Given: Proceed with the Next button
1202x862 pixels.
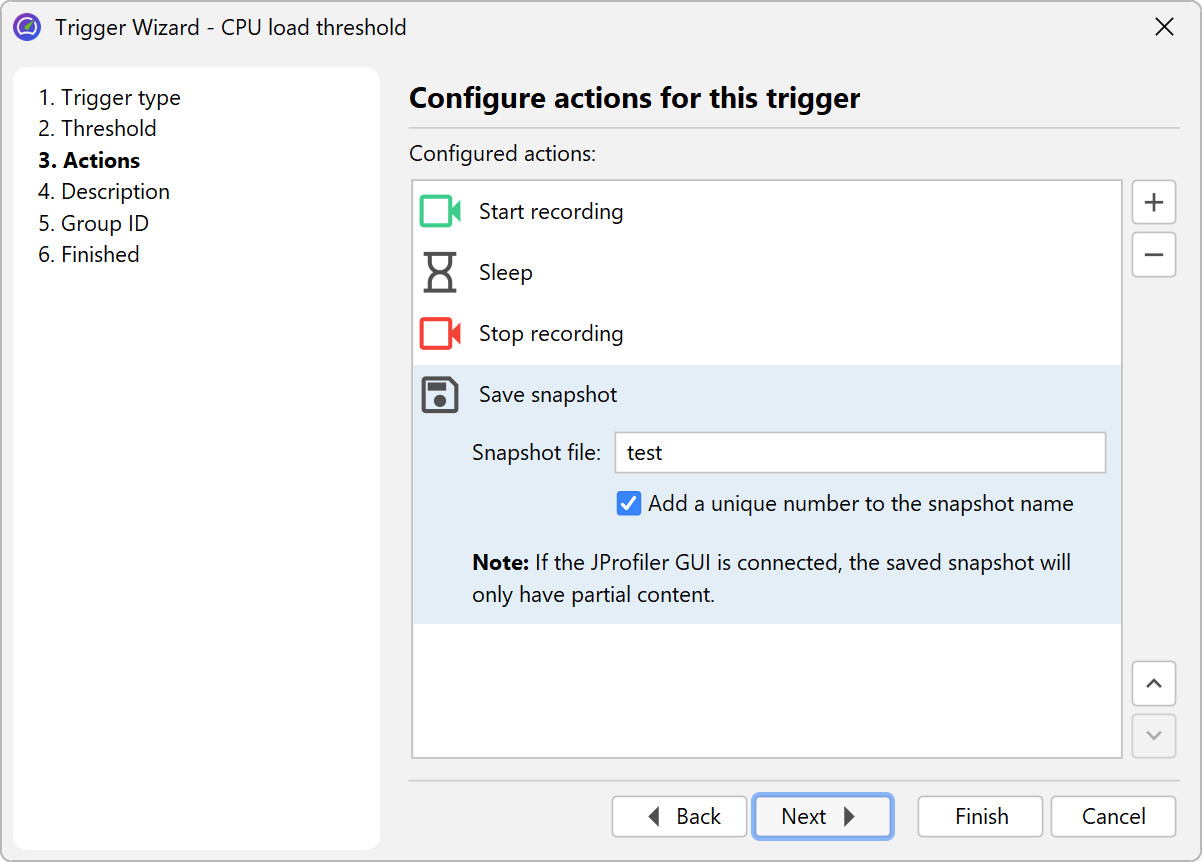Looking at the screenshot, I should point(822,817).
